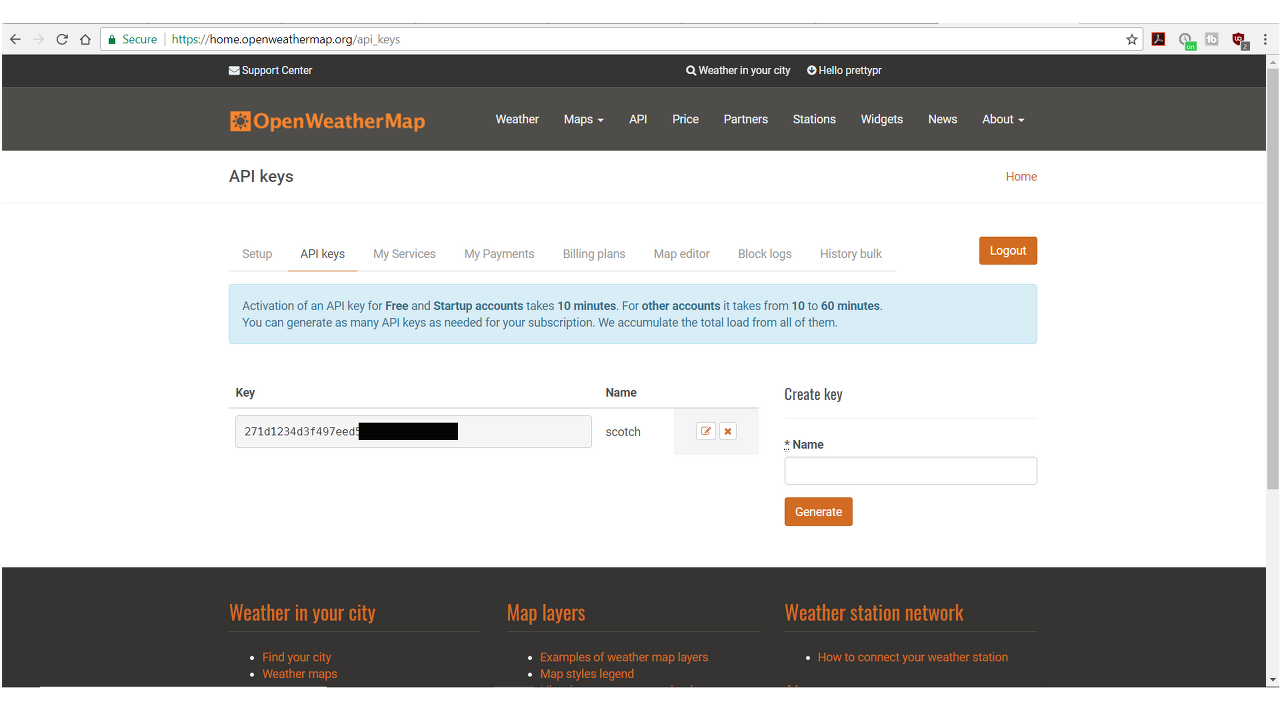Click the API key value field
The width and height of the screenshot is (1280, 720).
coord(413,431)
